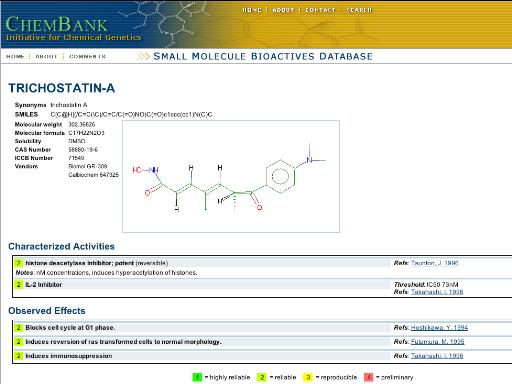Click the TRICHOSTATIN-A title
Viewport: 512px width, 384px height.
[x=62, y=88]
